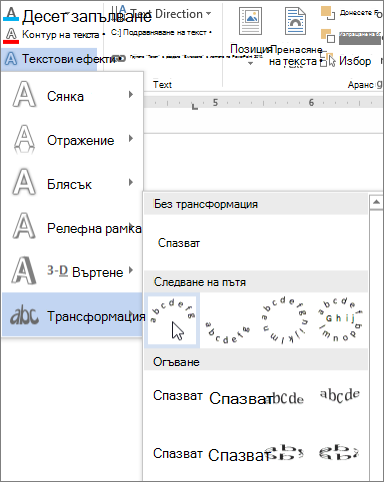
Task: Expand 3-D Въртене submenu arrow
Action: [x=131, y=270]
